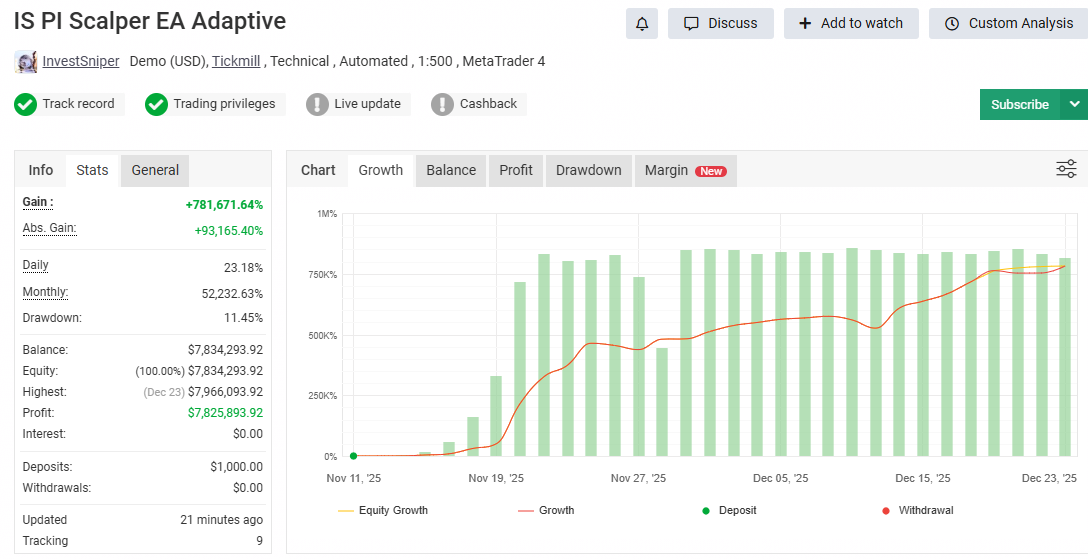Click the Dec 05, '25 axis label
The height and width of the screenshot is (559, 1088).
tap(781, 479)
